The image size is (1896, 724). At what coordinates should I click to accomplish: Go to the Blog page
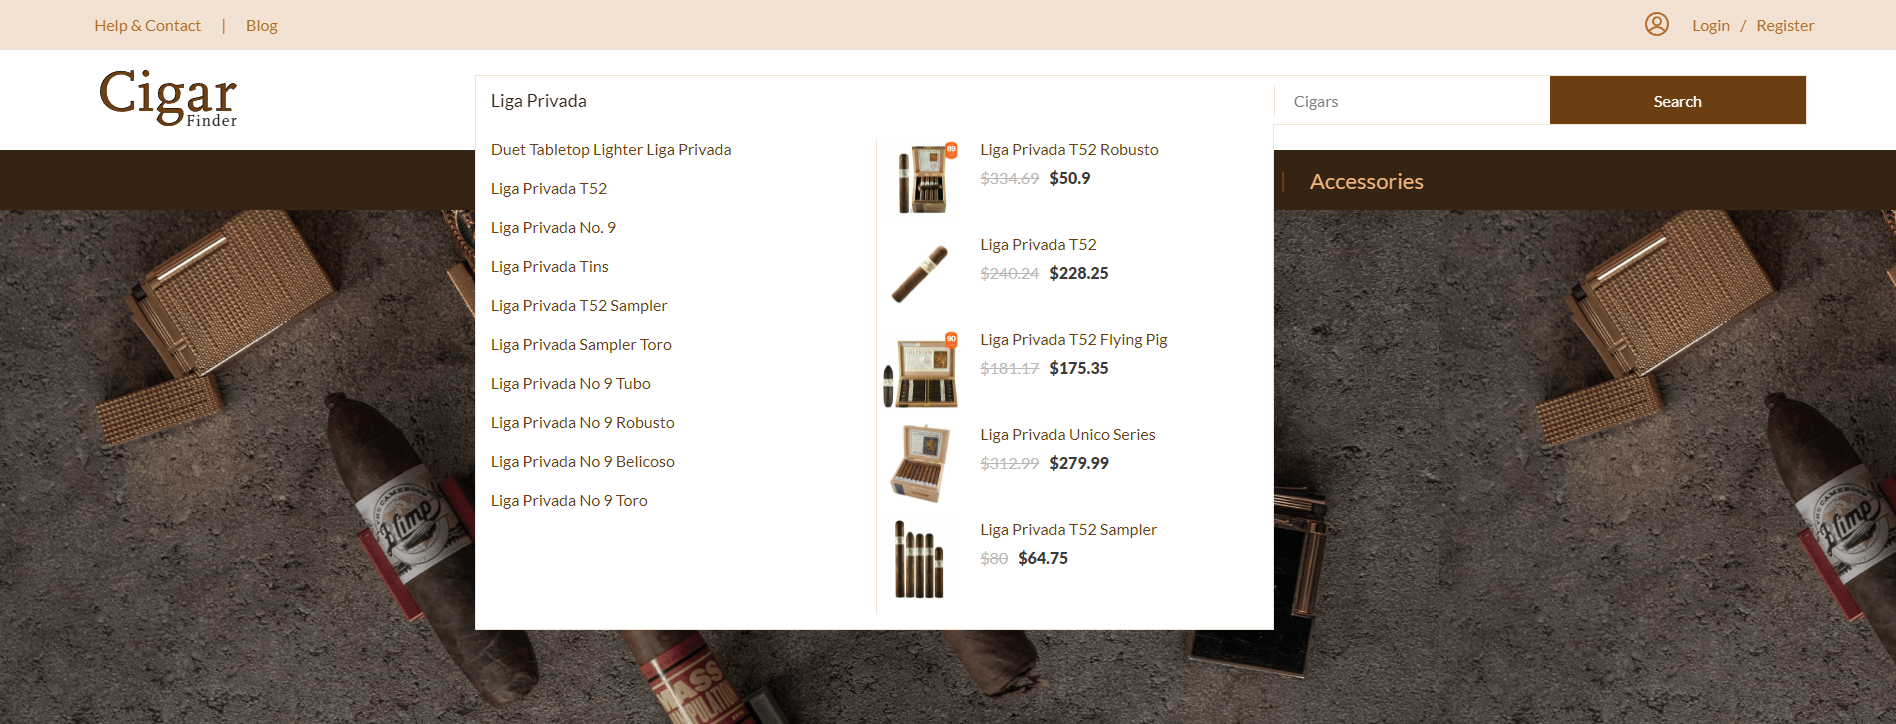click(261, 25)
